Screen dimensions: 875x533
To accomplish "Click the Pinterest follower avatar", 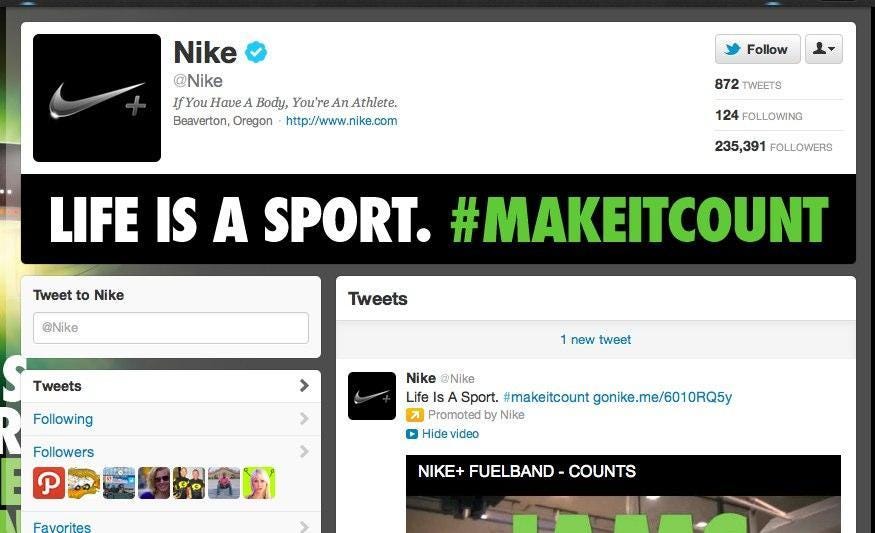I will tap(49, 483).
